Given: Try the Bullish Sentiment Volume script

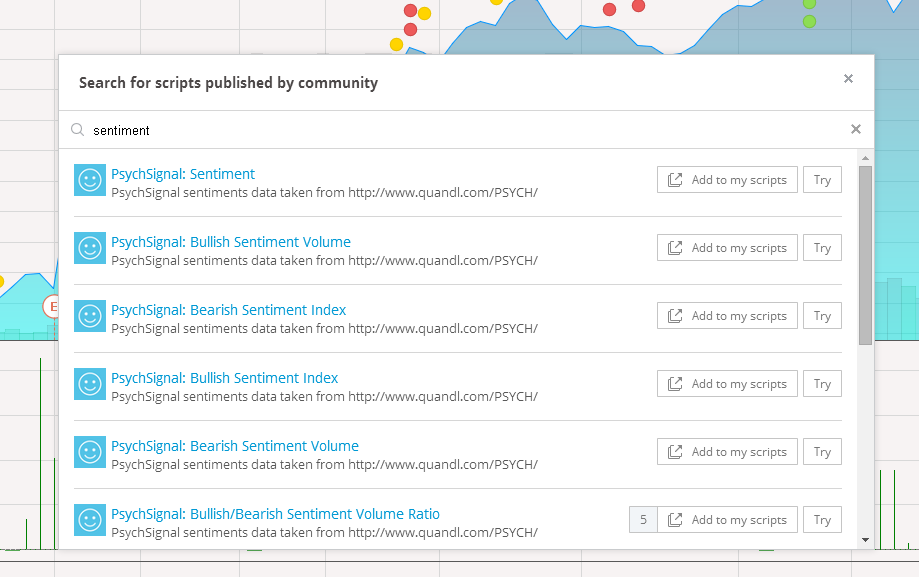Looking at the screenshot, I should [x=822, y=248].
